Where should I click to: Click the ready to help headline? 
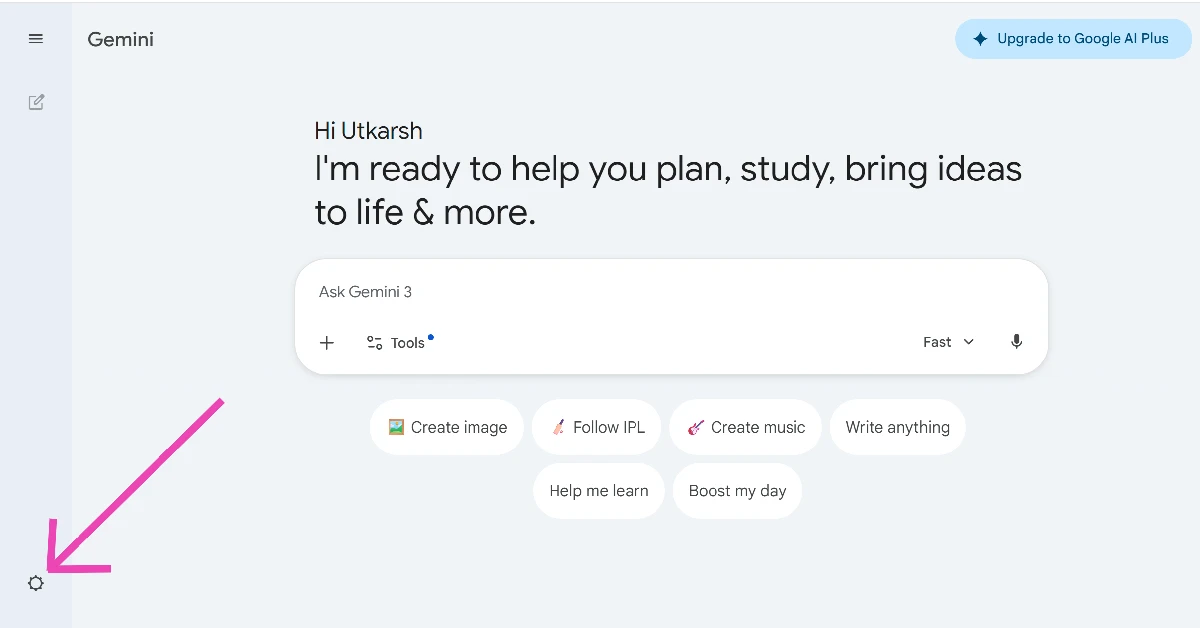point(667,190)
